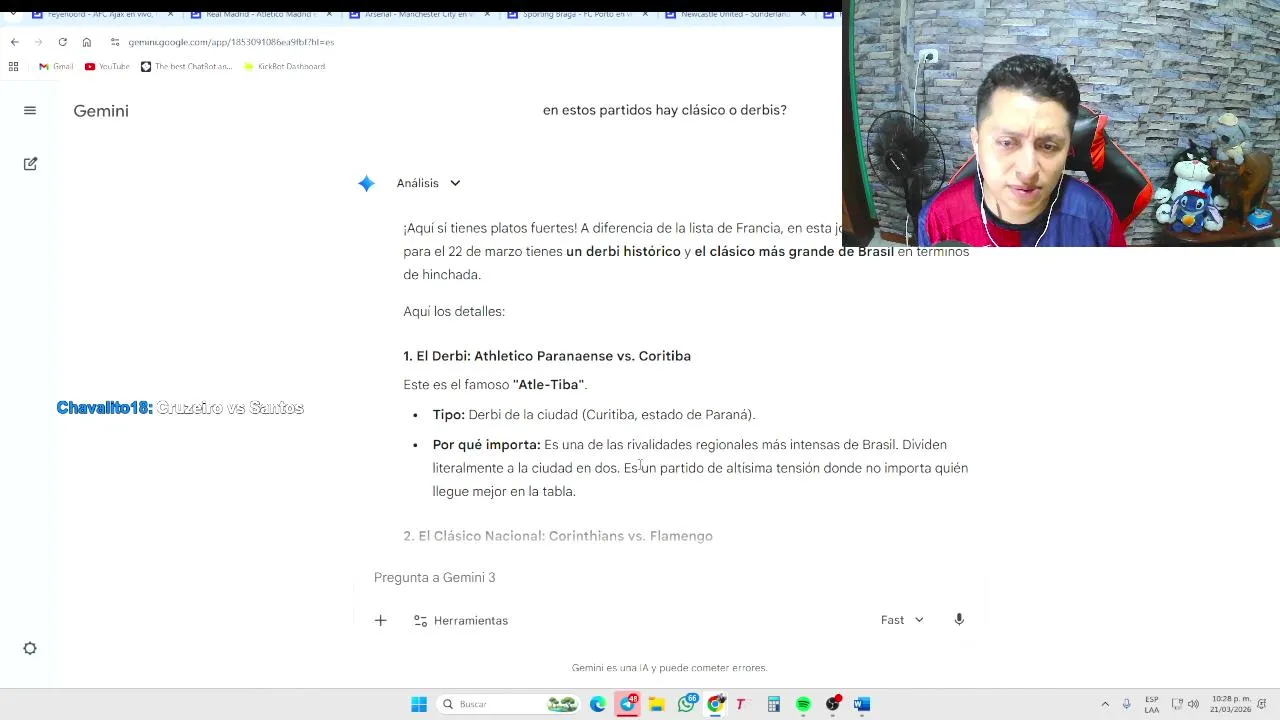The height and width of the screenshot is (720, 1280).
Task: Open Spotify from the taskbar
Action: point(803,704)
